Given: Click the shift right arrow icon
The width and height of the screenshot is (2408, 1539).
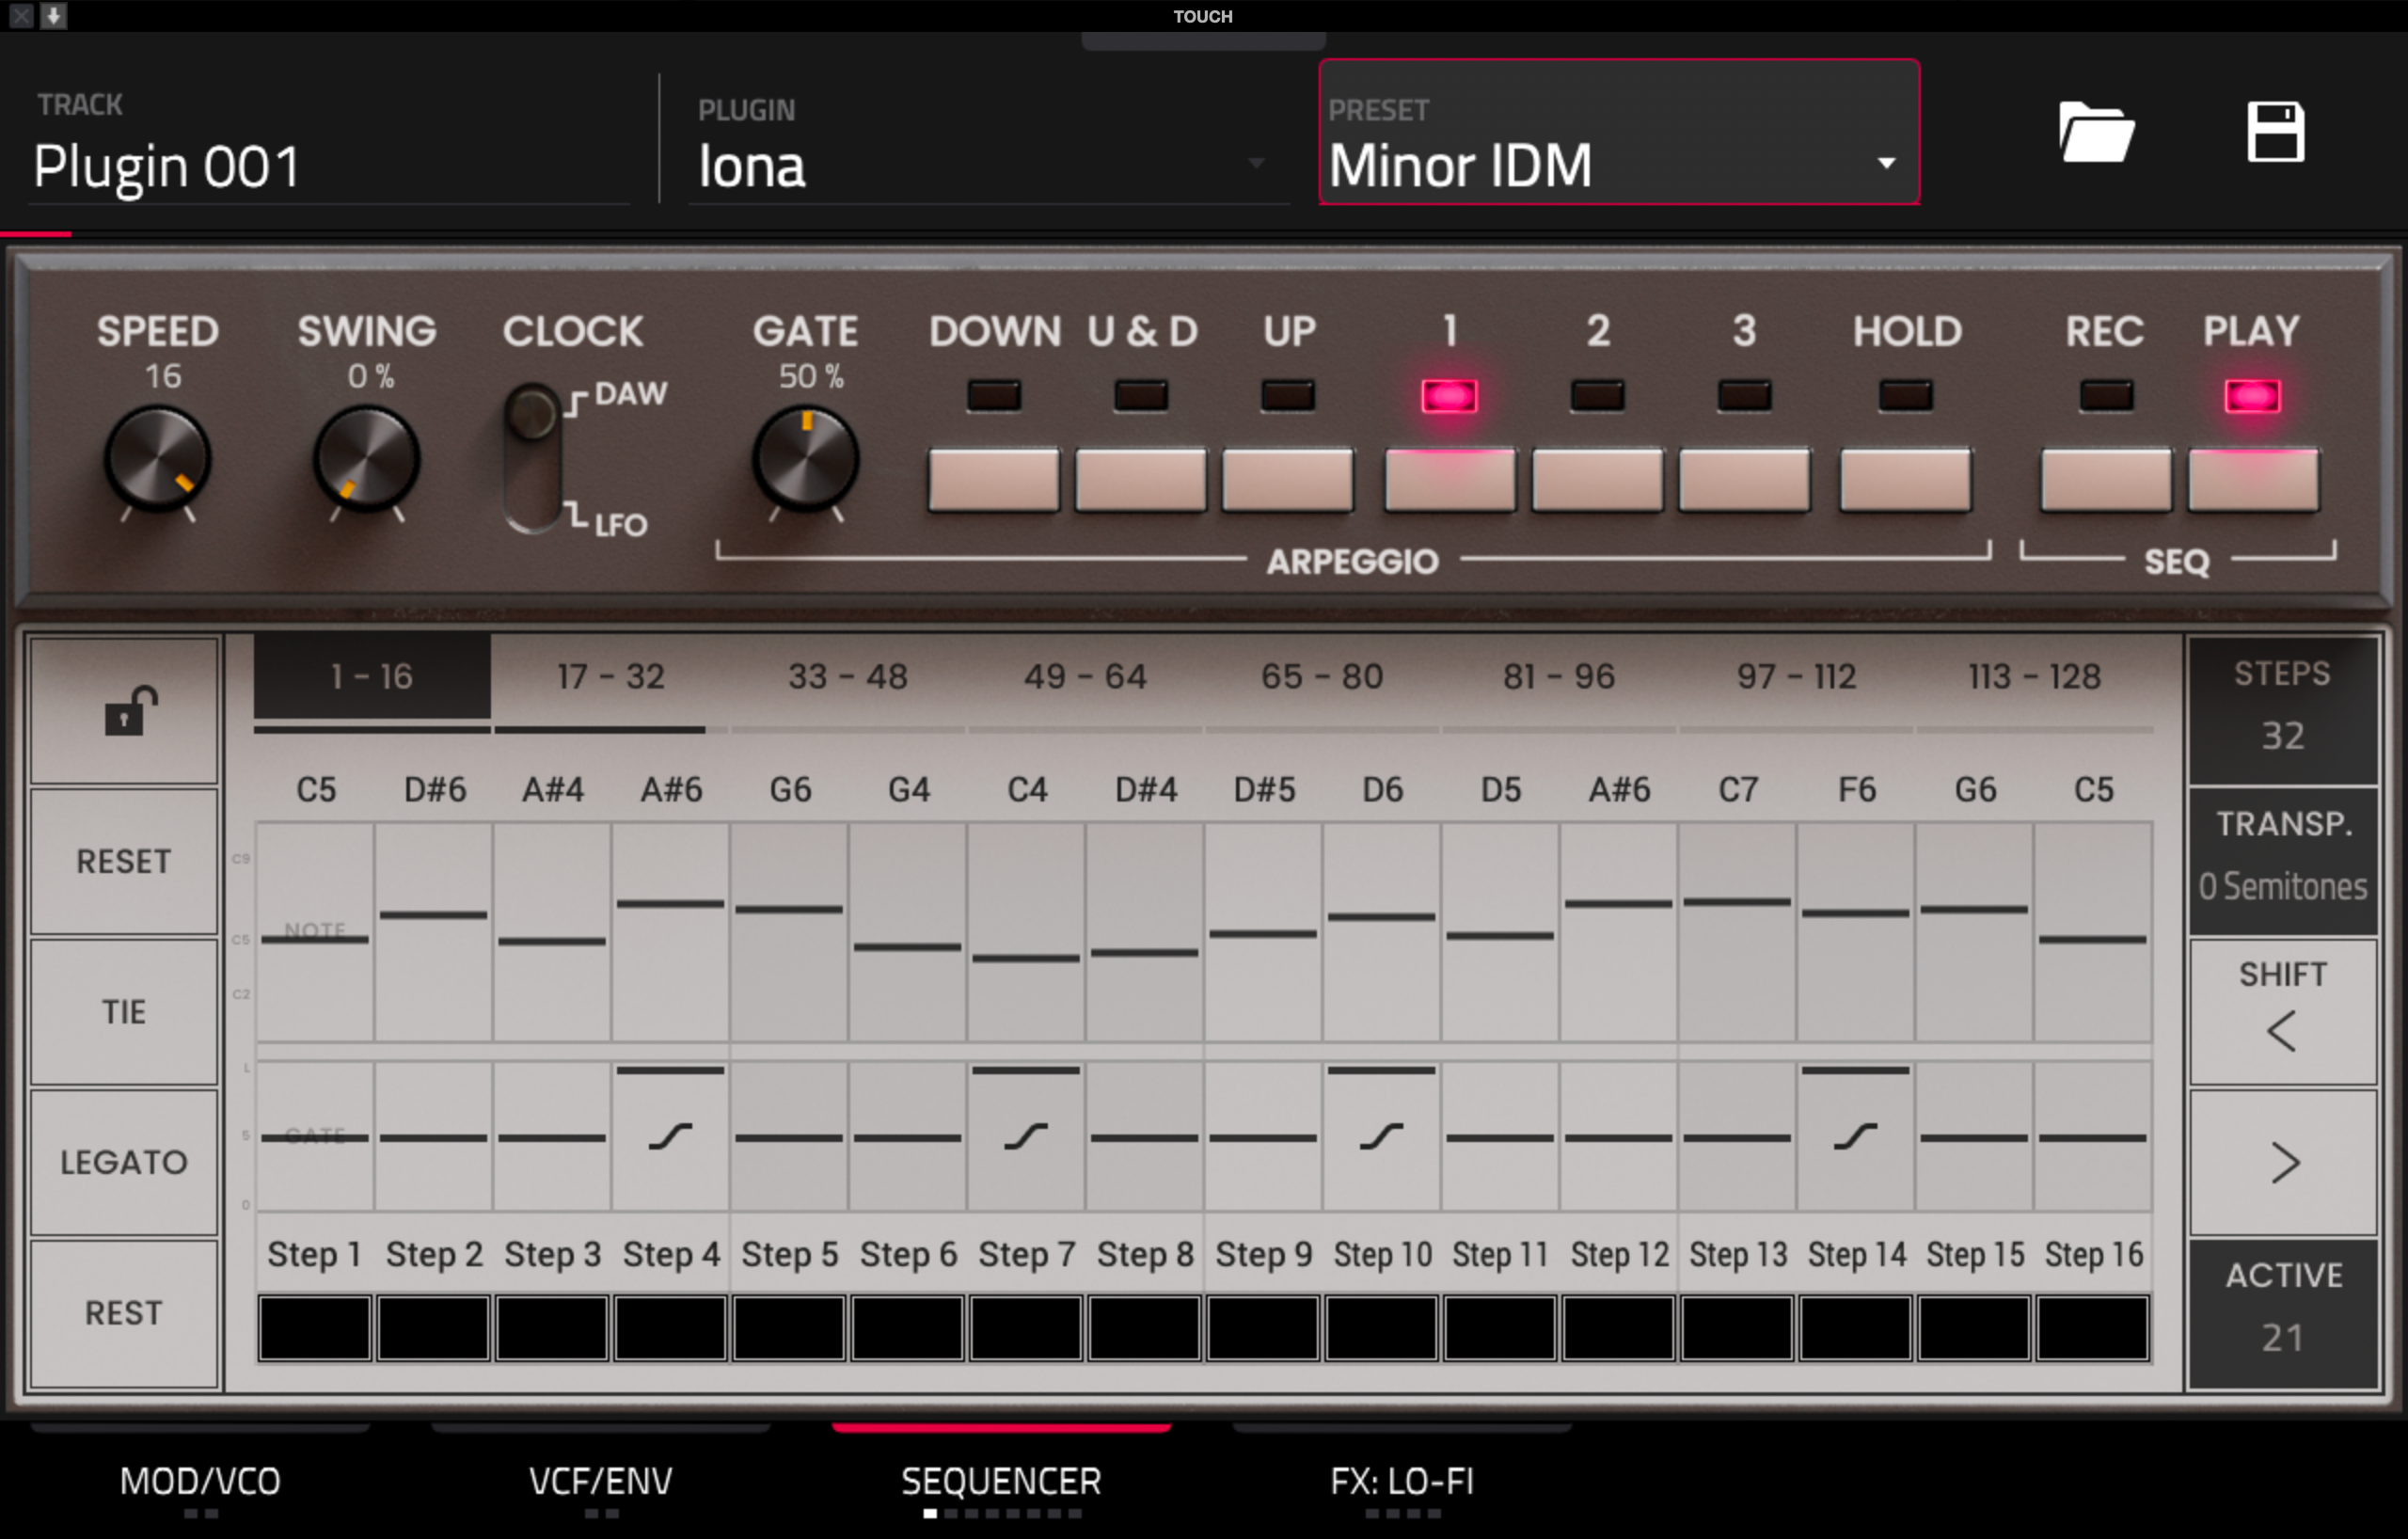Looking at the screenshot, I should click(2283, 1163).
